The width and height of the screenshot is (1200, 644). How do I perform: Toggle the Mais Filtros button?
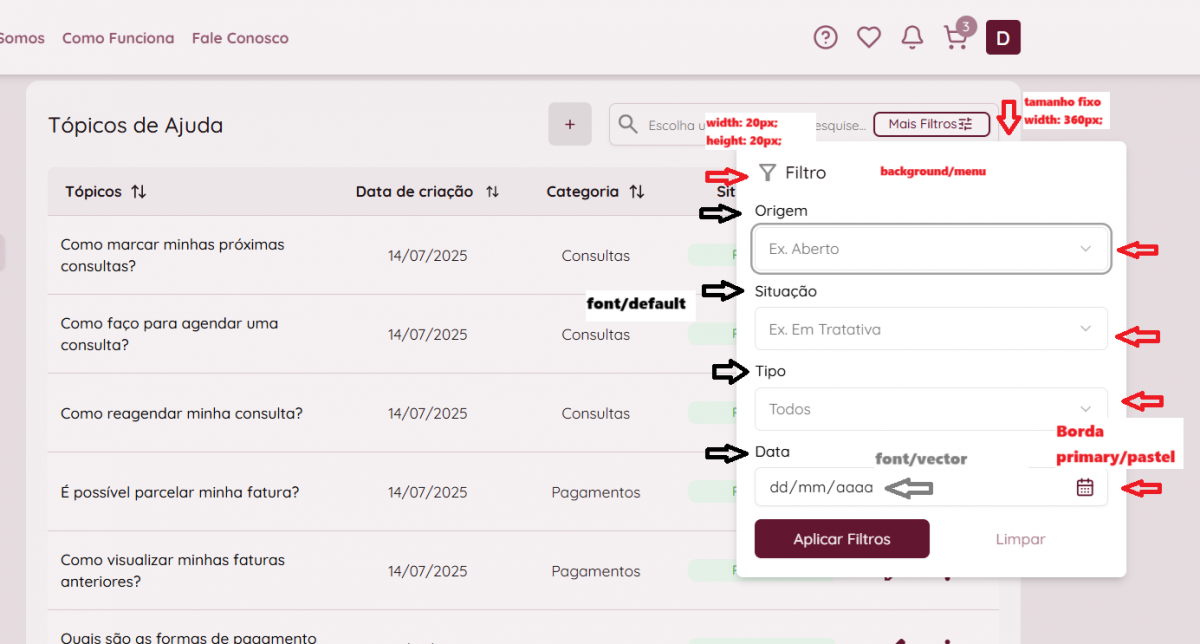coord(931,124)
